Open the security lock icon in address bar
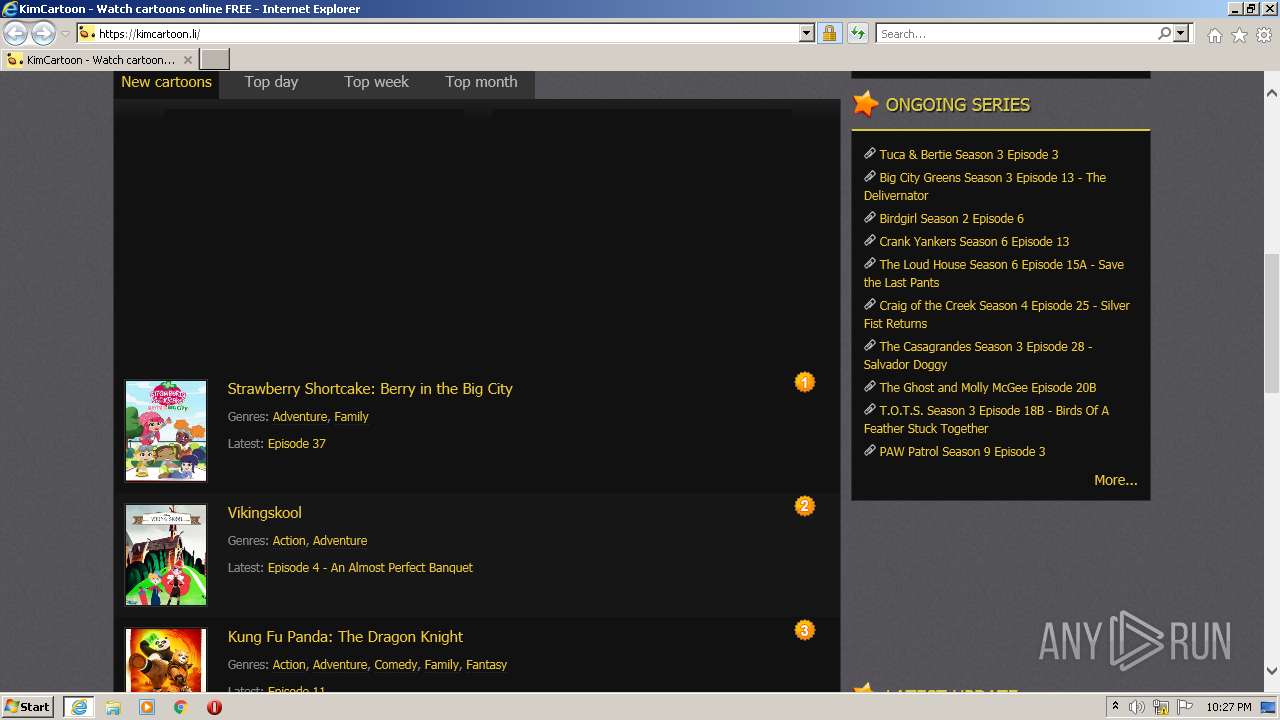1280x720 pixels. (829, 33)
